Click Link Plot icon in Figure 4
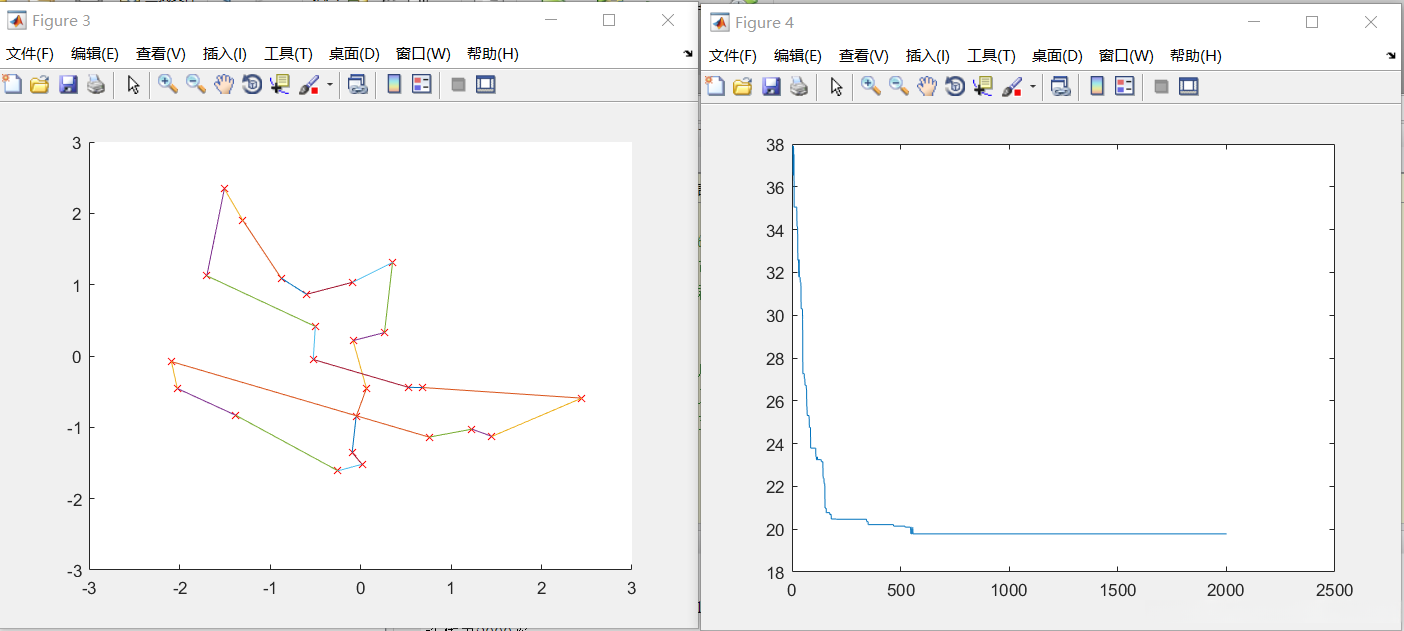This screenshot has height=631, width=1404. tap(1060, 87)
